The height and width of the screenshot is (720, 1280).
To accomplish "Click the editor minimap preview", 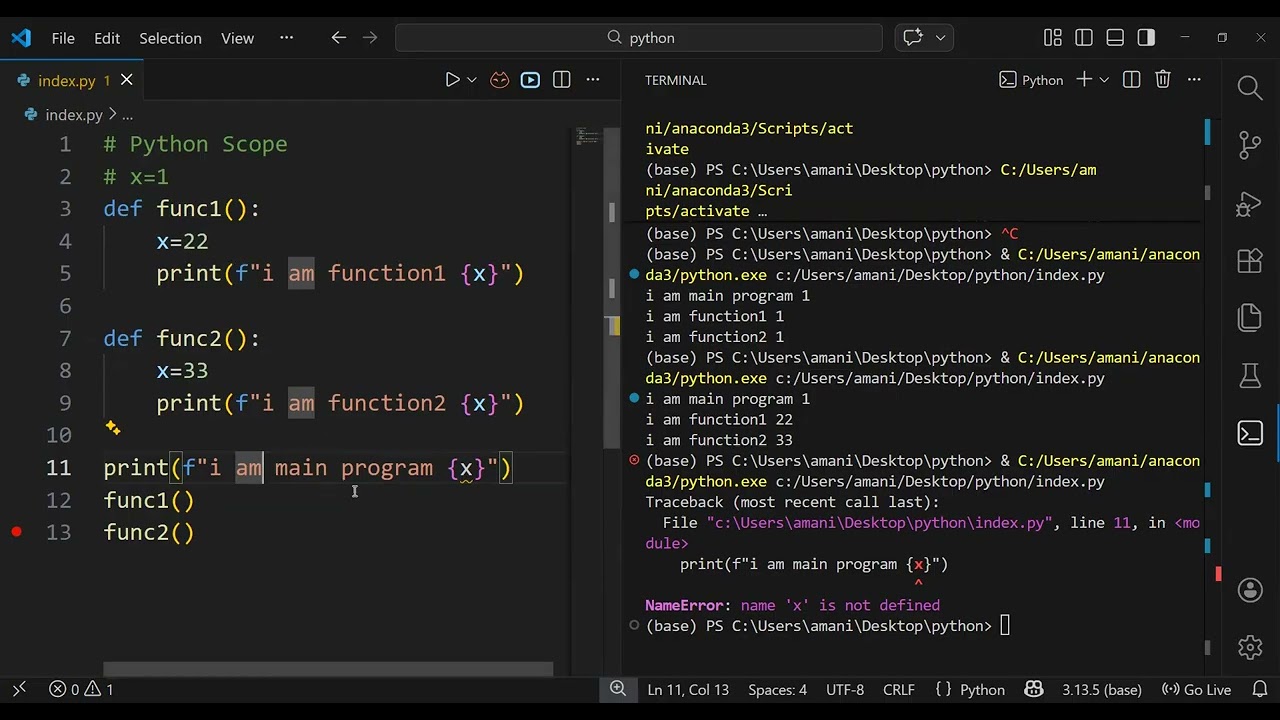I will 587,137.
